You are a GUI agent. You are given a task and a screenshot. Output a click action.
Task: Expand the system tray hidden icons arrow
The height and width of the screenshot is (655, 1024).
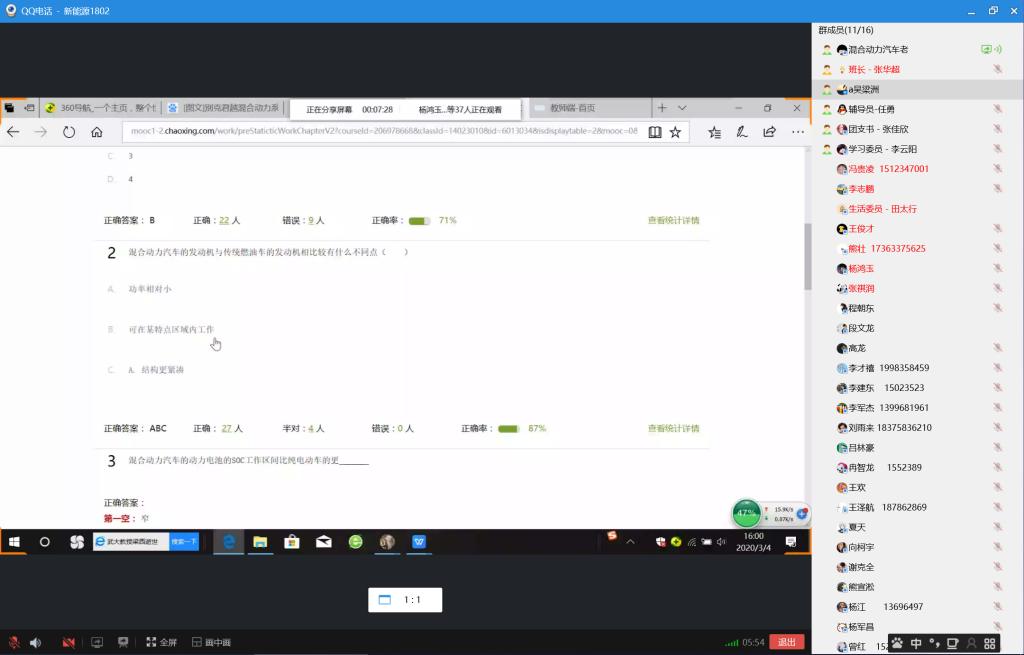[630, 542]
